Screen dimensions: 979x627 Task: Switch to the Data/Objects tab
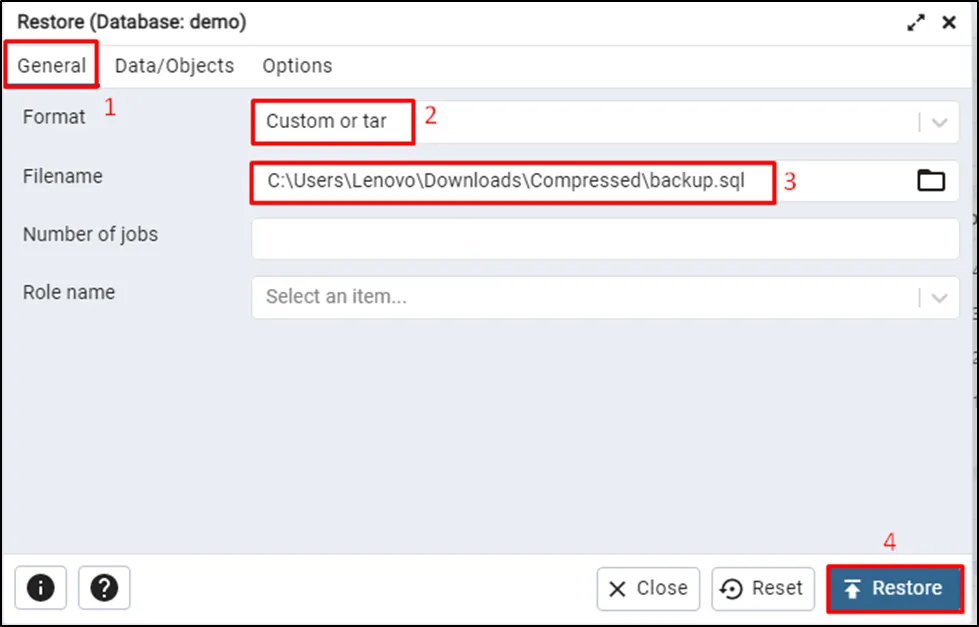coord(174,66)
